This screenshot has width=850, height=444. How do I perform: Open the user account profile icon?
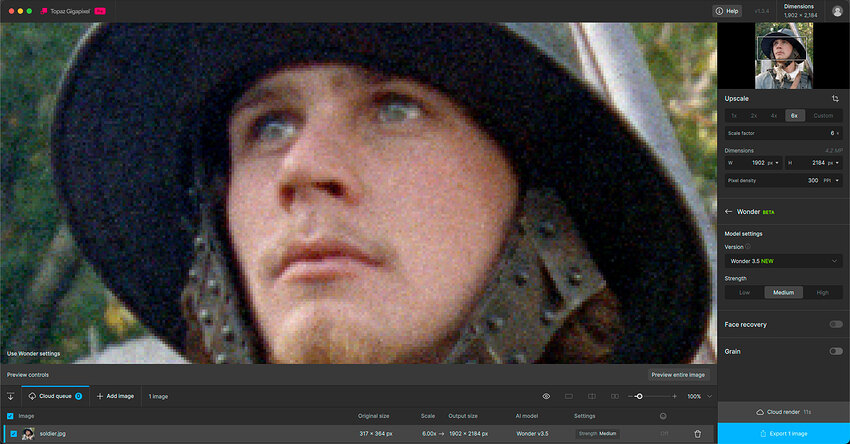(837, 11)
